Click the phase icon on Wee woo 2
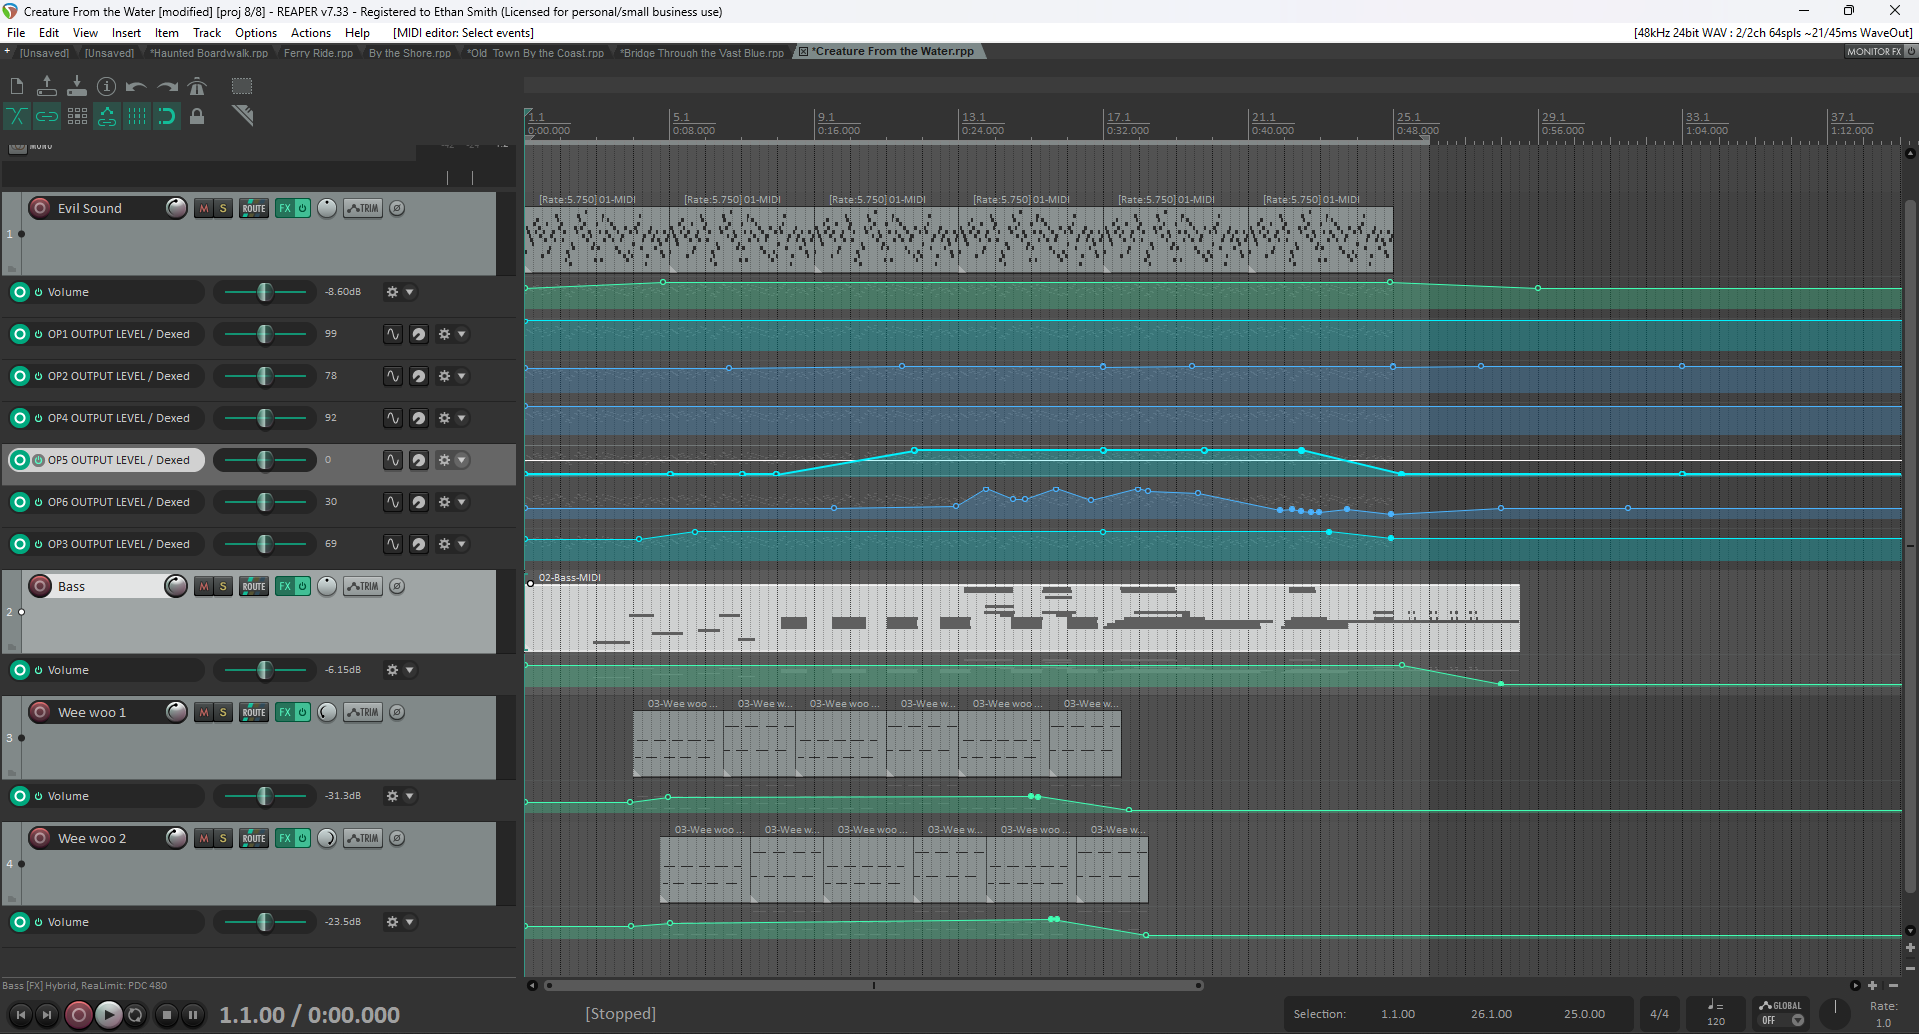This screenshot has height=1034, width=1919. [x=397, y=838]
